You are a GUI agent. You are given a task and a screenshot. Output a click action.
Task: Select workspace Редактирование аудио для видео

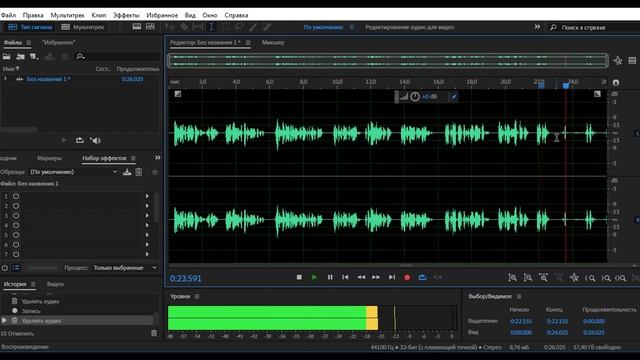(409, 27)
